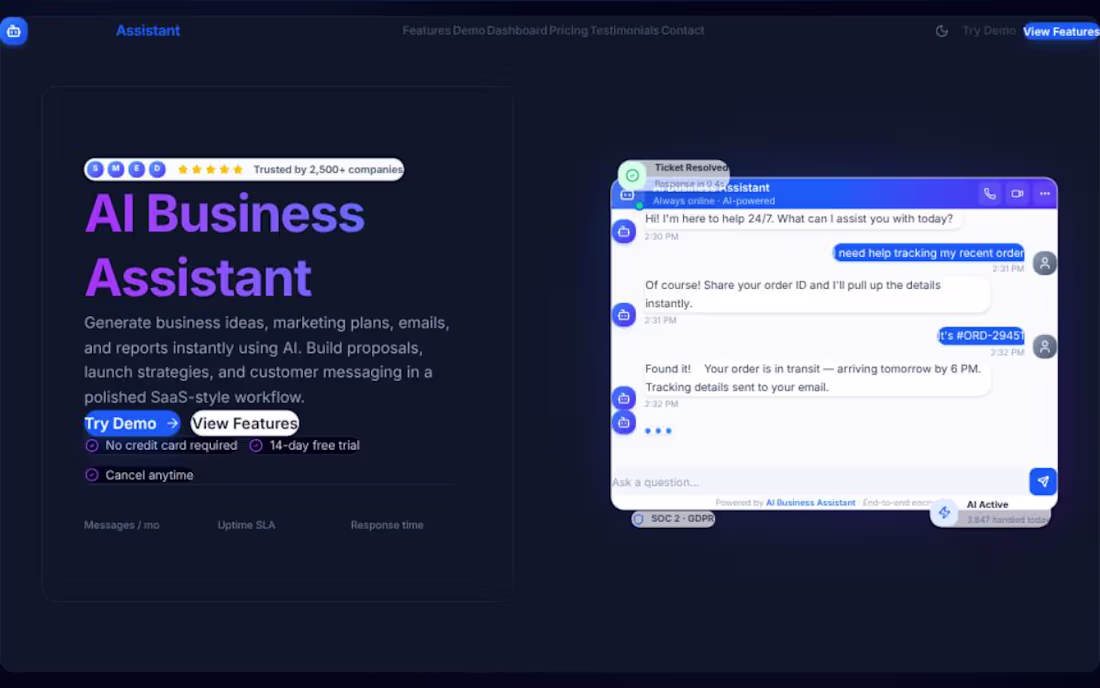Click check icon beside Cancel anytime
Viewport: 1100px width, 688px height.
(92, 475)
